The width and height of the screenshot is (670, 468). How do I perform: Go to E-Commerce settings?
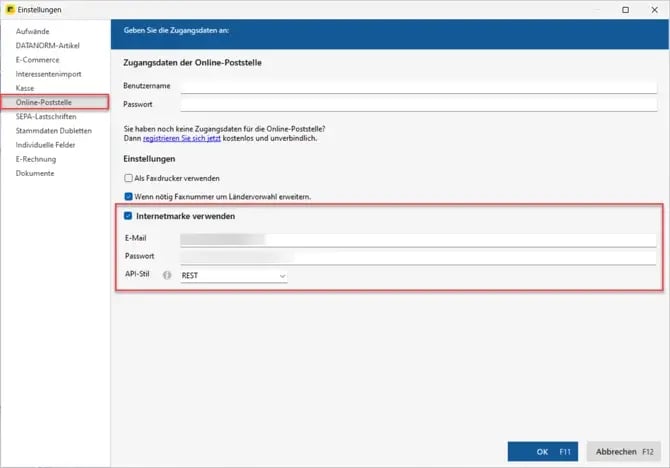pos(39,59)
